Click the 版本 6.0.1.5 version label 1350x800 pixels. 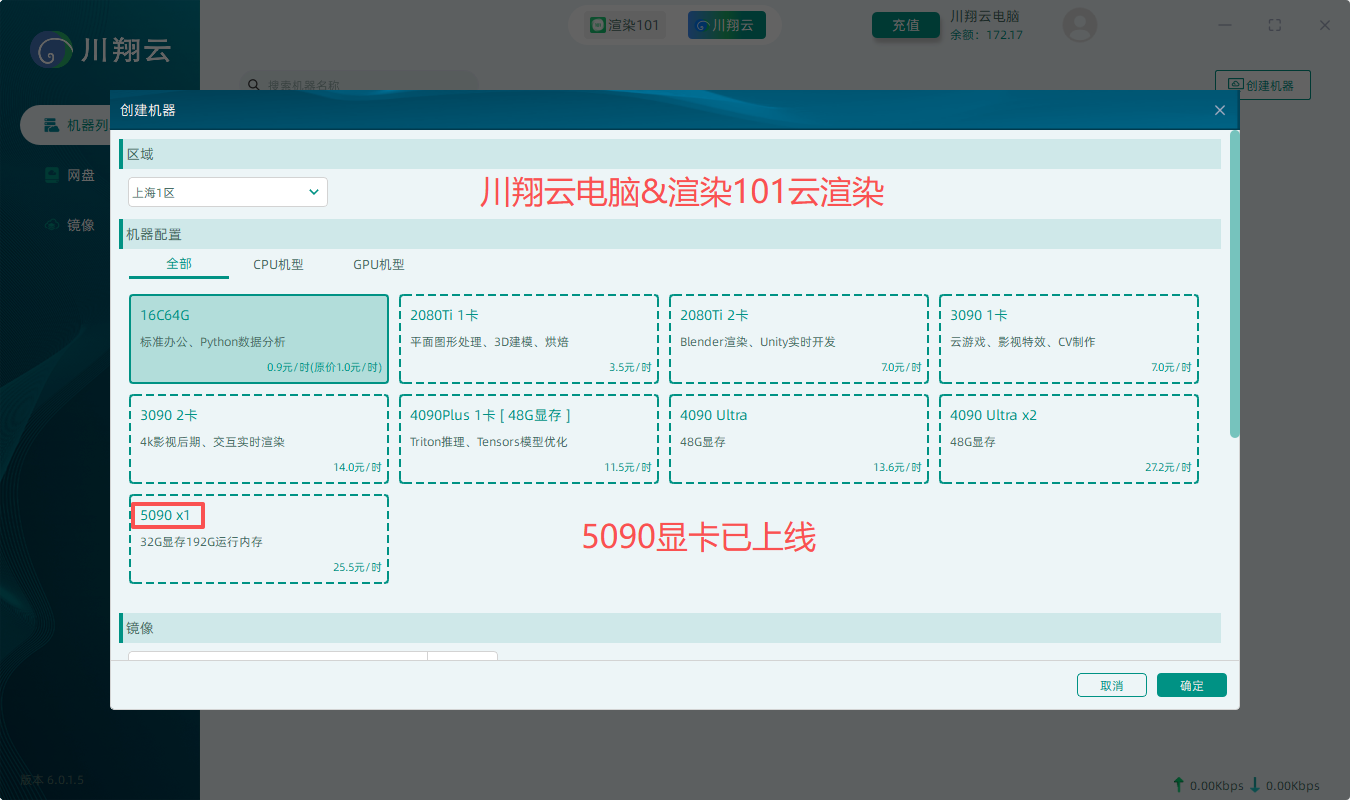52,780
